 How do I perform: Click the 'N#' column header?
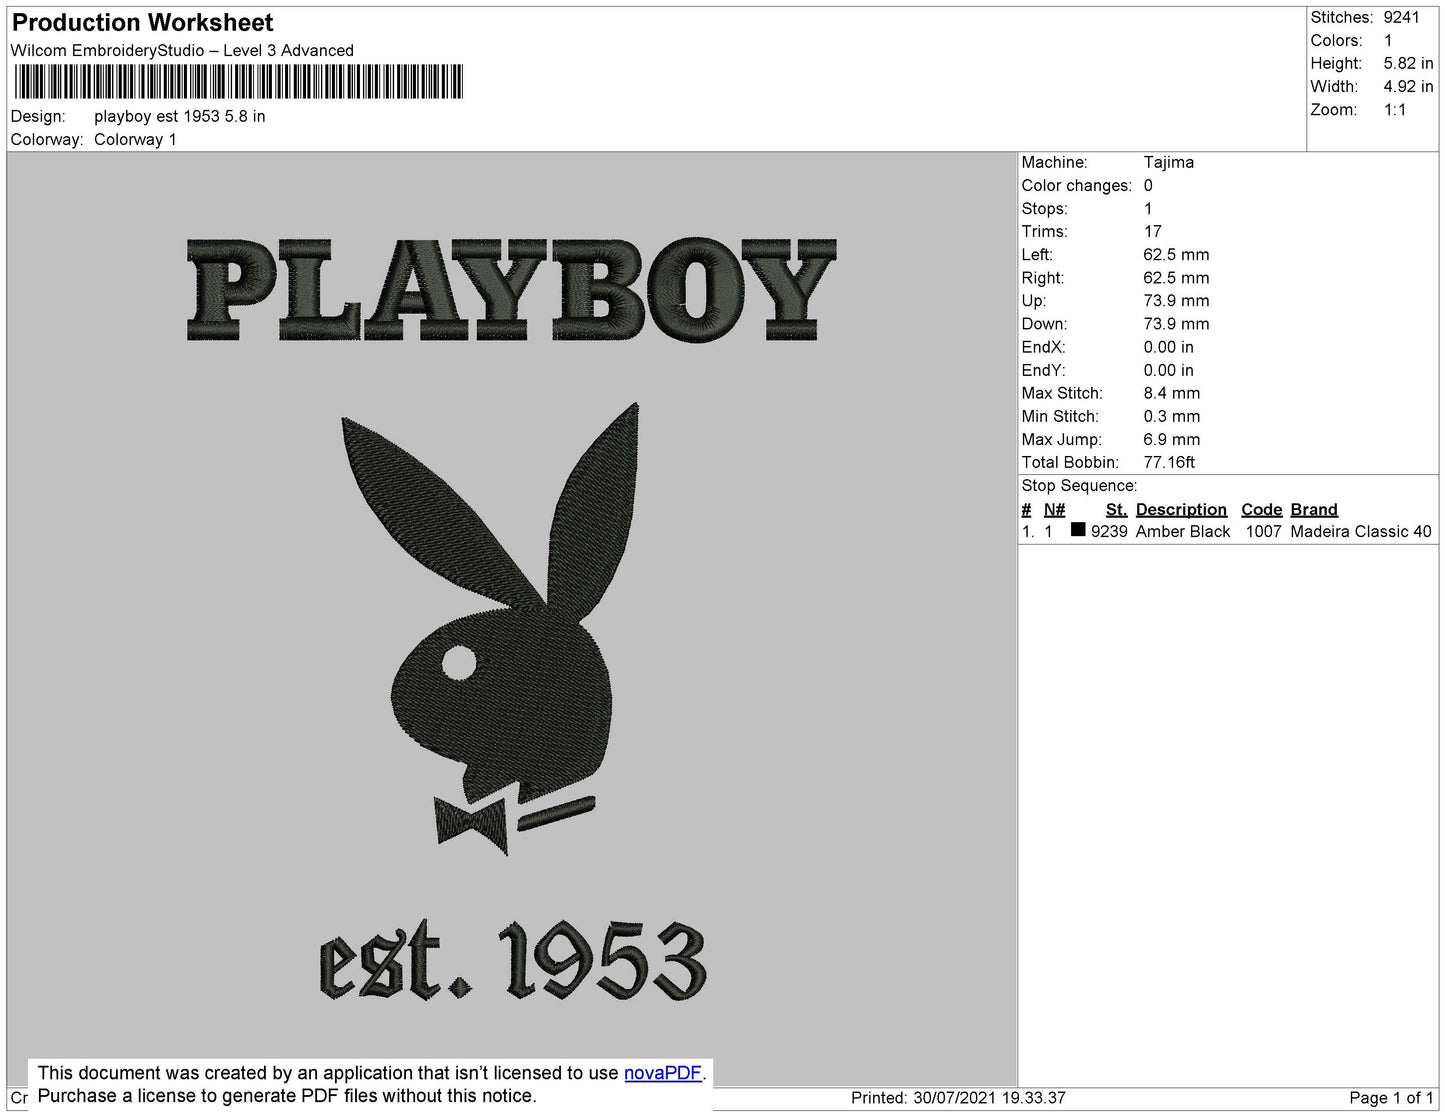(x=1054, y=509)
